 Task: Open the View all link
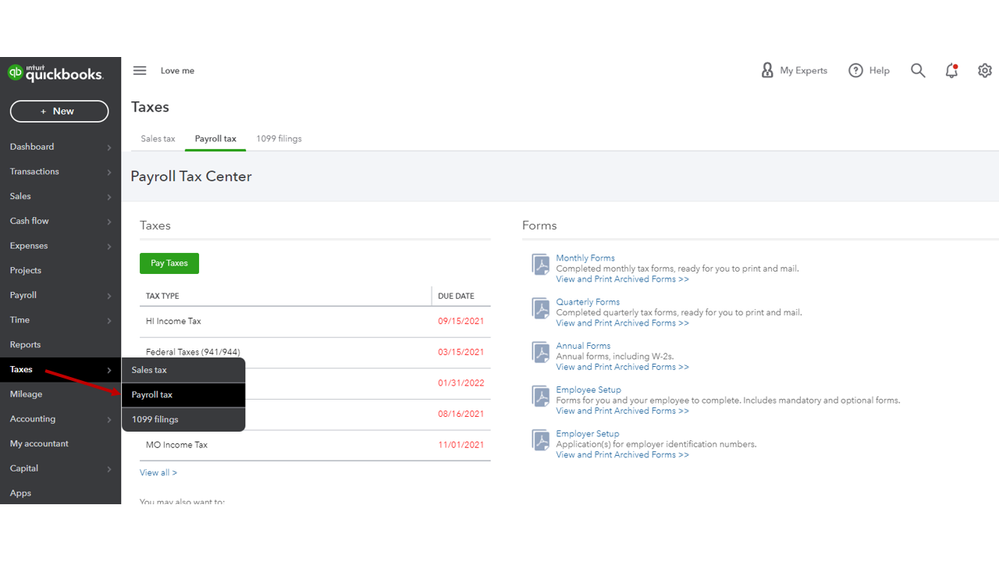pos(158,473)
